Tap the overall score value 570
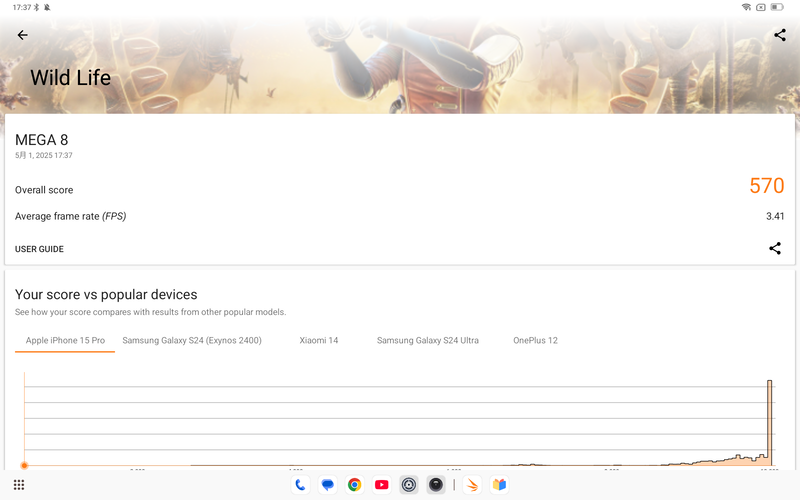 766,186
